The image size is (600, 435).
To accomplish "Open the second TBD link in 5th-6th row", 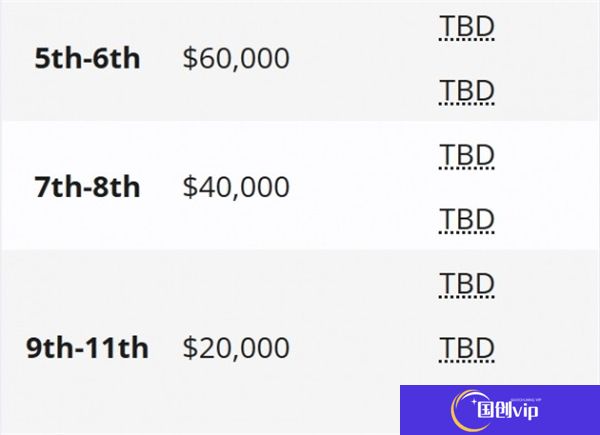I will click(467, 91).
